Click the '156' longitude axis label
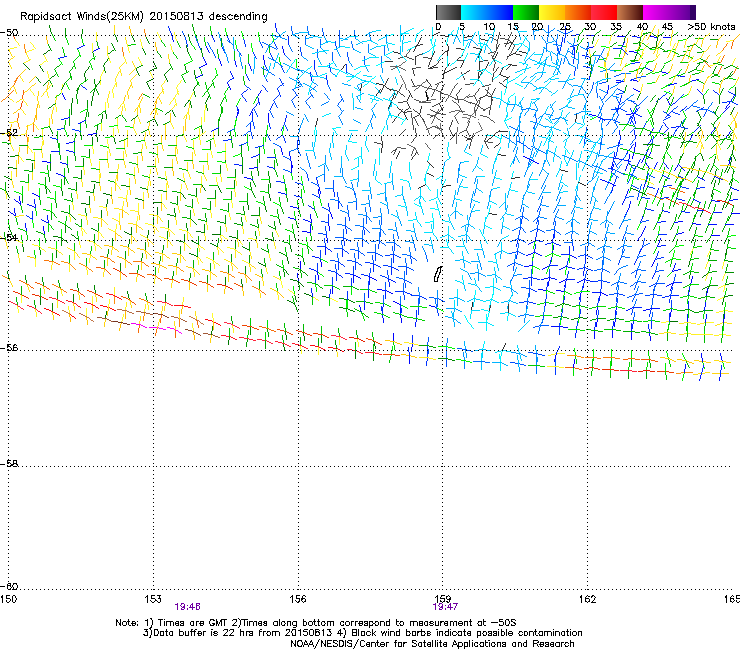740x650 pixels. click(x=298, y=599)
